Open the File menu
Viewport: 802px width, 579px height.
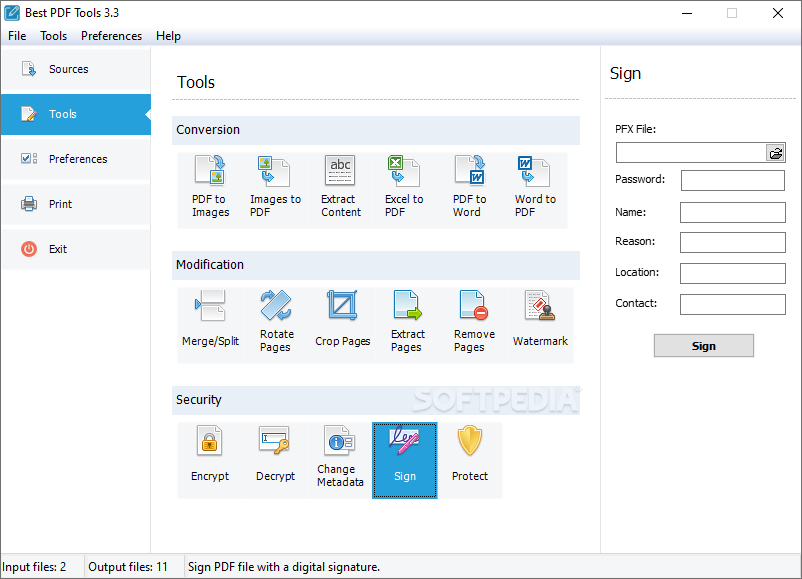click(17, 36)
